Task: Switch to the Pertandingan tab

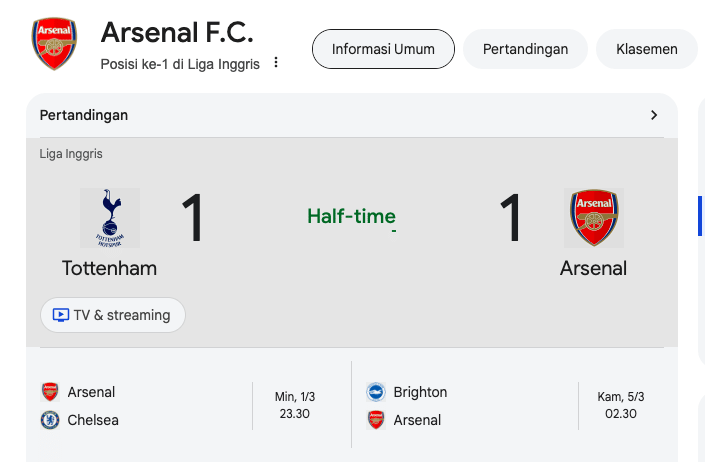Action: tap(525, 49)
